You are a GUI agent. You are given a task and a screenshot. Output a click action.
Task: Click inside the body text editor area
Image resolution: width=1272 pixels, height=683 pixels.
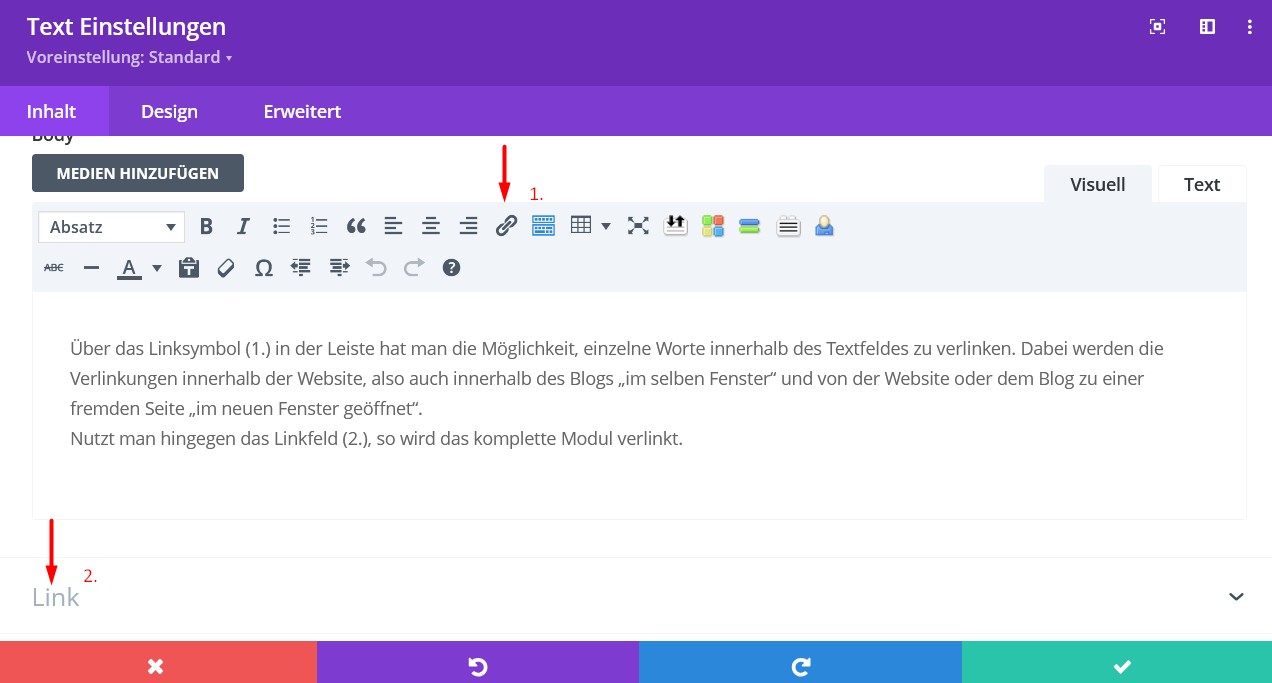click(x=639, y=405)
